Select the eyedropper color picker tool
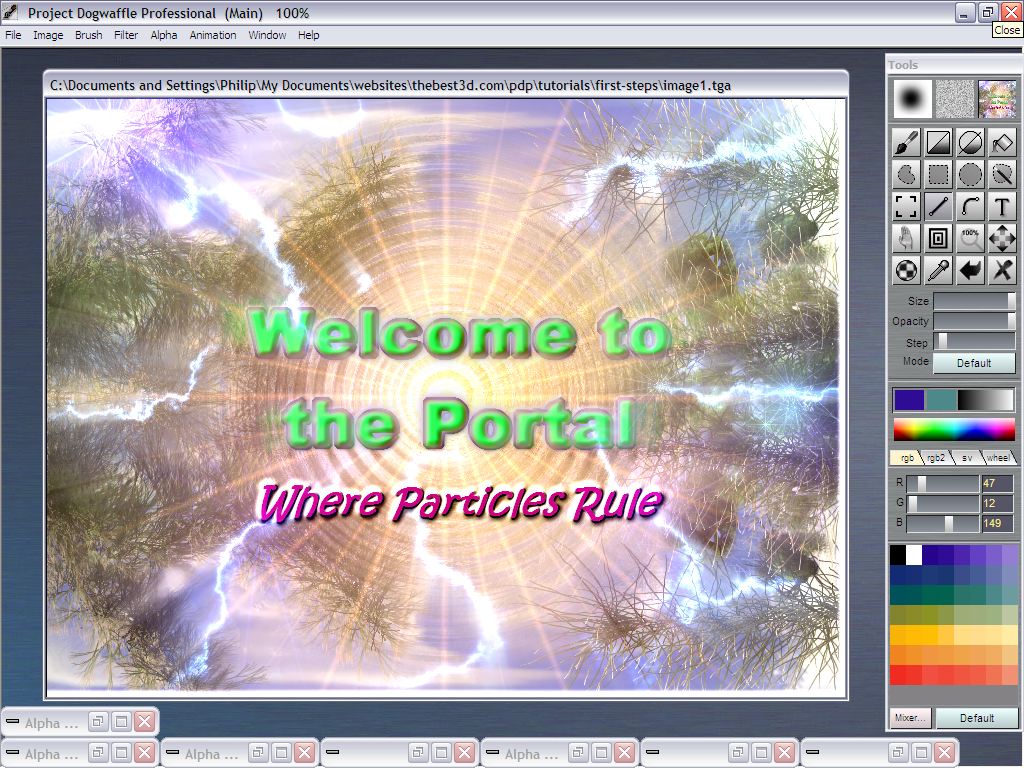1024x768 pixels. 938,270
